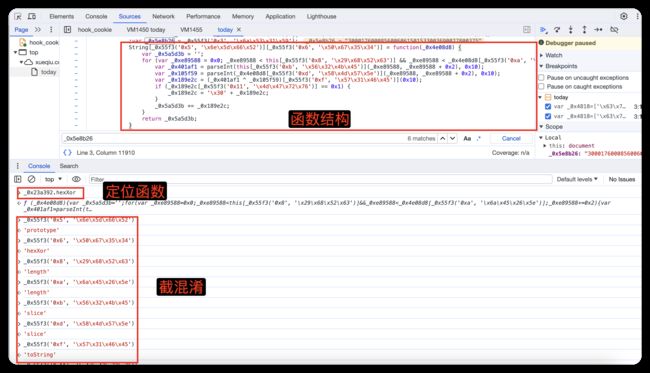The image size is (650, 373).
Task: Open drawer three-dot menu beside Console
Action: tap(17, 166)
